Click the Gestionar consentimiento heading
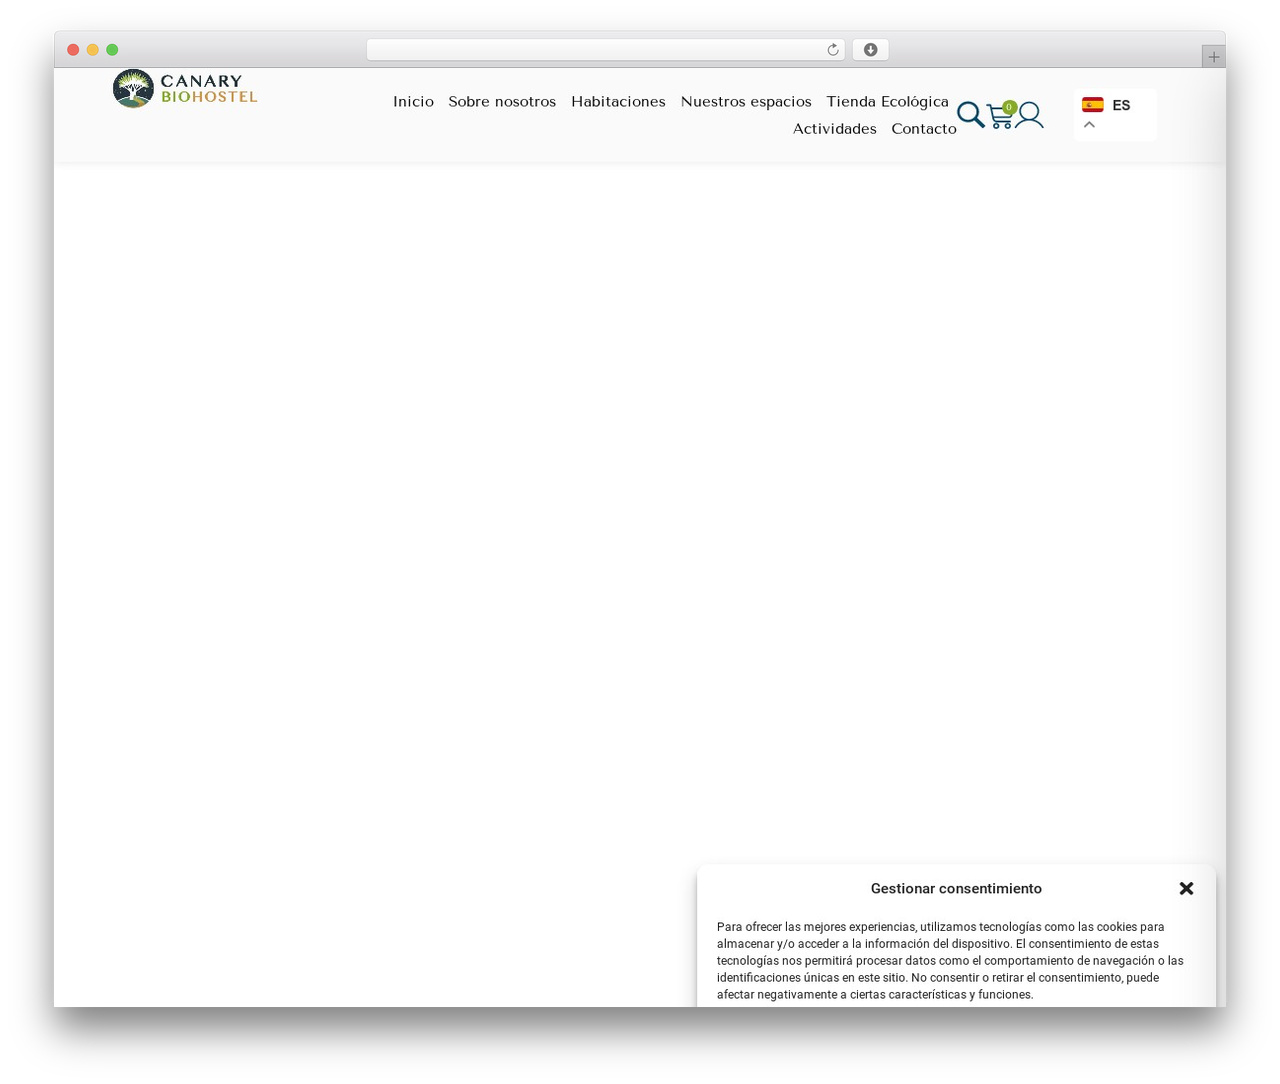 [x=956, y=888]
